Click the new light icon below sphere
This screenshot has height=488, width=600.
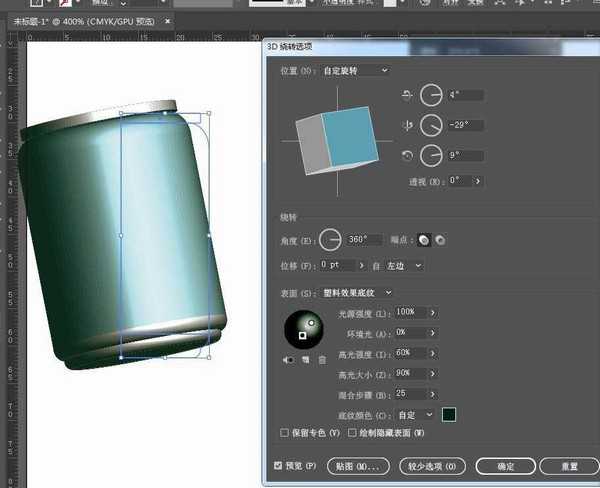(x=307, y=359)
